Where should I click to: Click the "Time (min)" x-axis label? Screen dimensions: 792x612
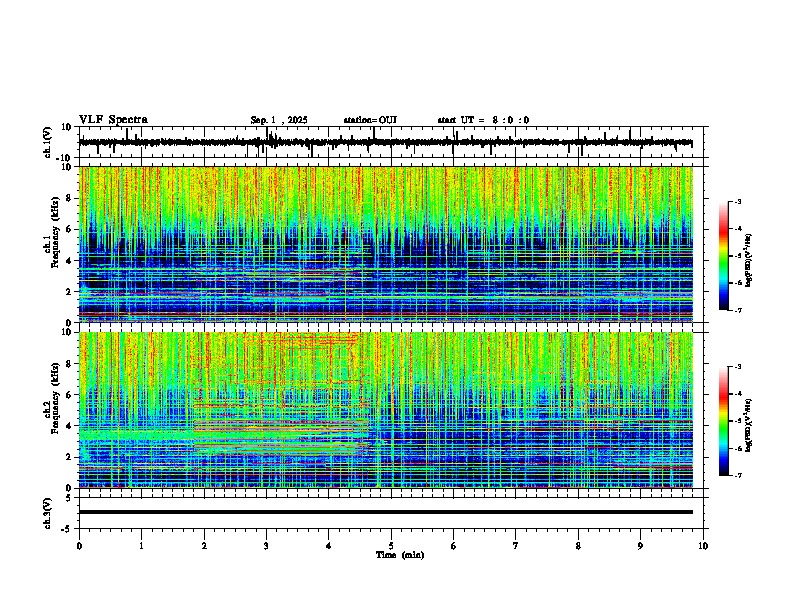tap(400, 555)
